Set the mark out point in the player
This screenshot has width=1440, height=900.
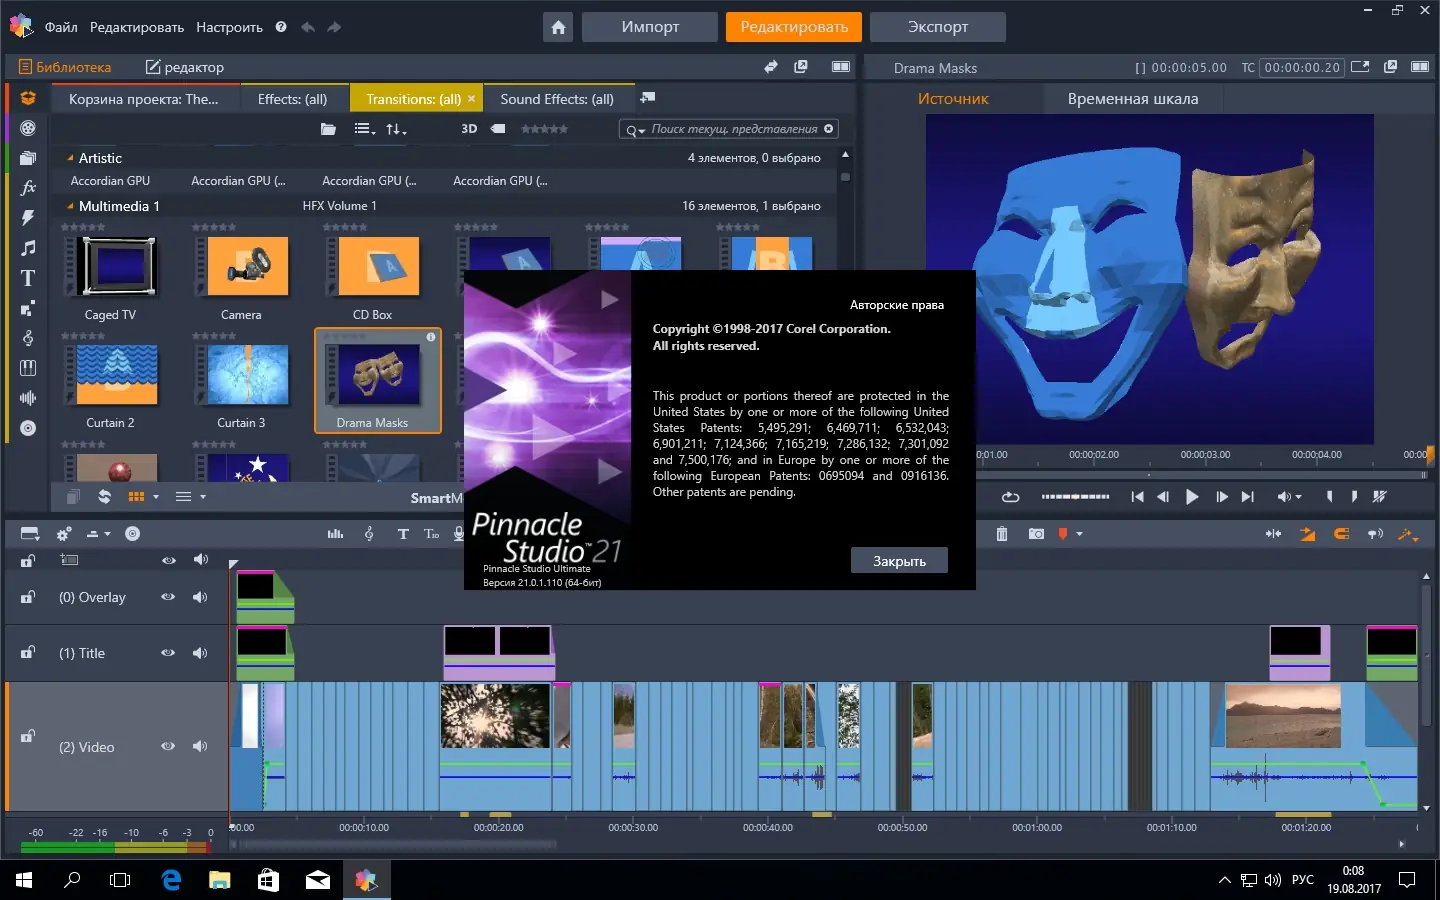click(x=1354, y=497)
